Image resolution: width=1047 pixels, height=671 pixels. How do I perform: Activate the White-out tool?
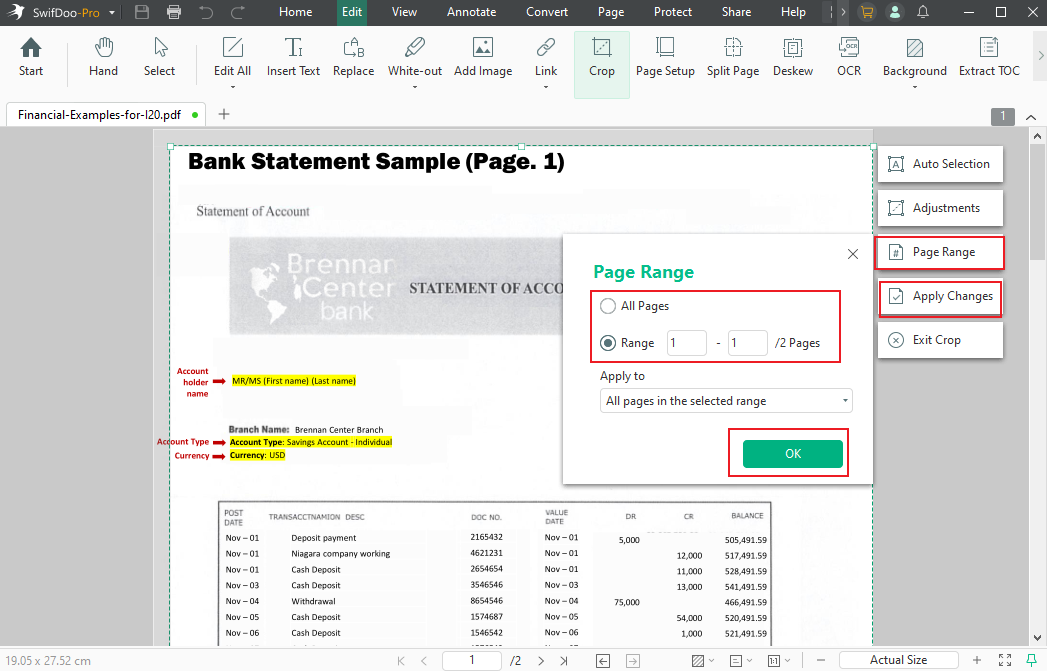[x=414, y=55]
